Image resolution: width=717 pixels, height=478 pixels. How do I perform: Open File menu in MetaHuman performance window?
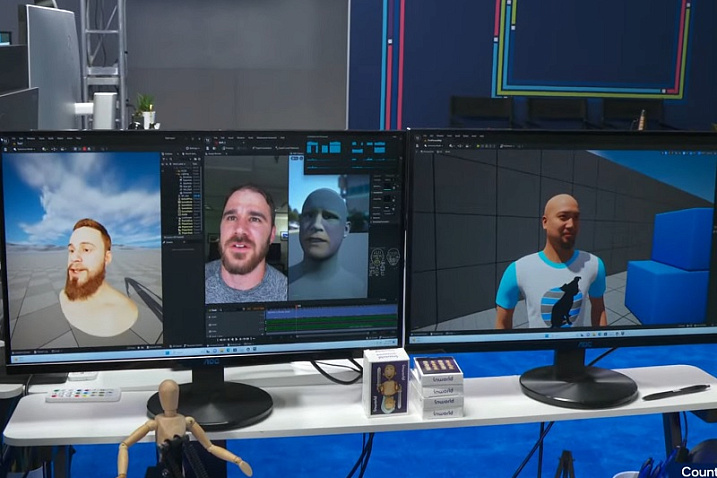[215, 138]
